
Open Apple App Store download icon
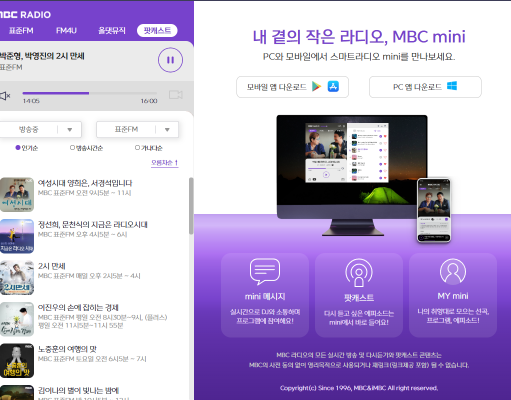[333, 86]
